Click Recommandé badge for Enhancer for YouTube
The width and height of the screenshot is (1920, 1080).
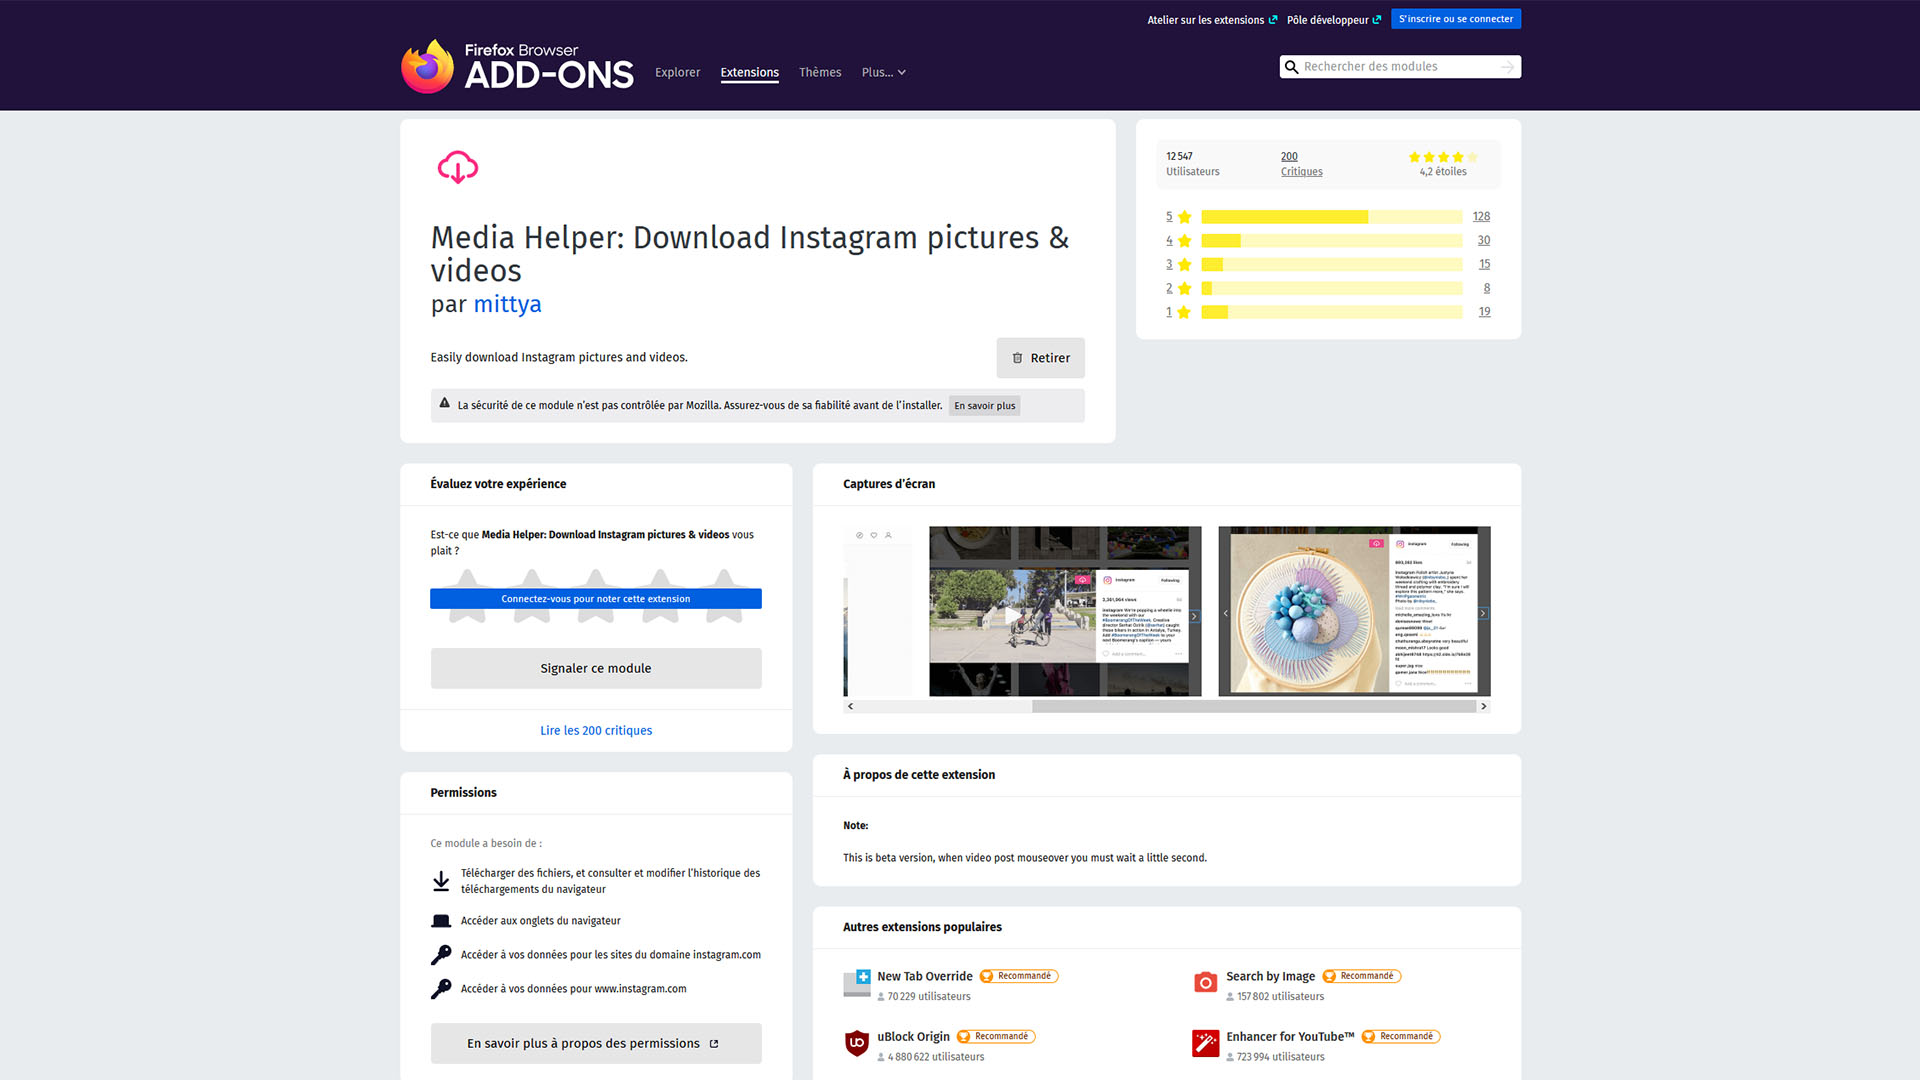tap(1401, 1037)
